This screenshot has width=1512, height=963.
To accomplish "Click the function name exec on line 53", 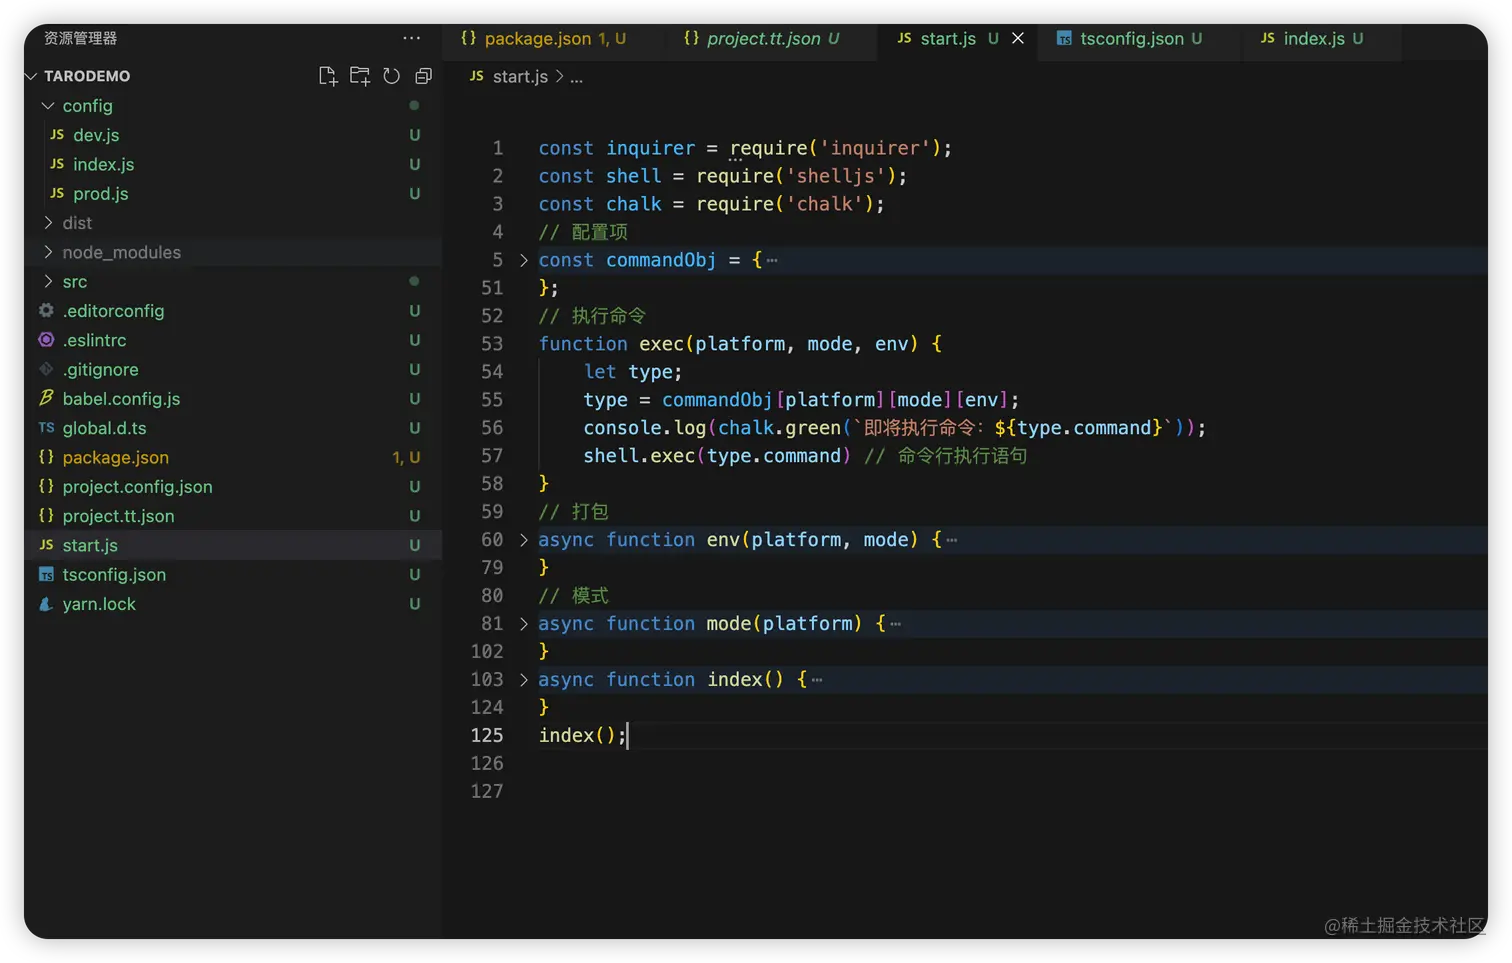I will [661, 344].
